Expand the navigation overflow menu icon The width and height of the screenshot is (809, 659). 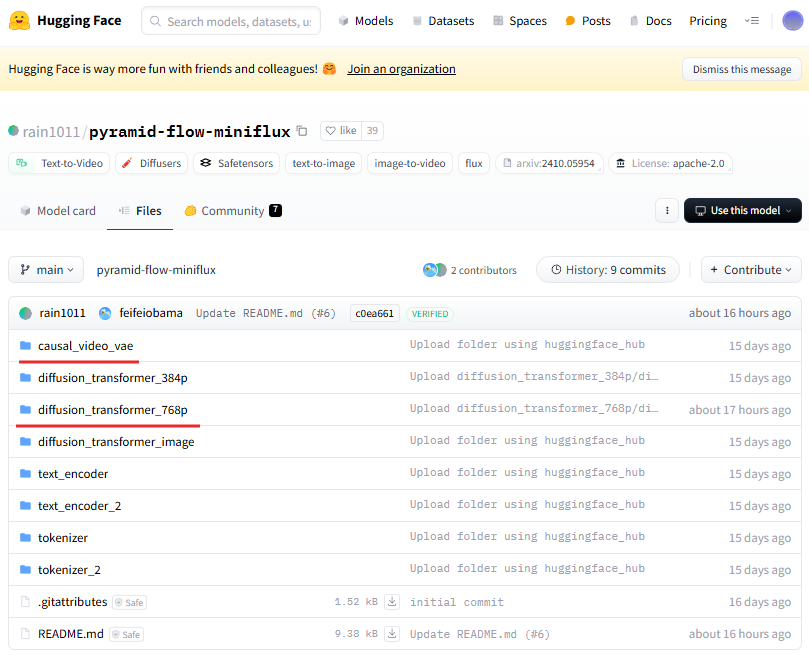[752, 21]
